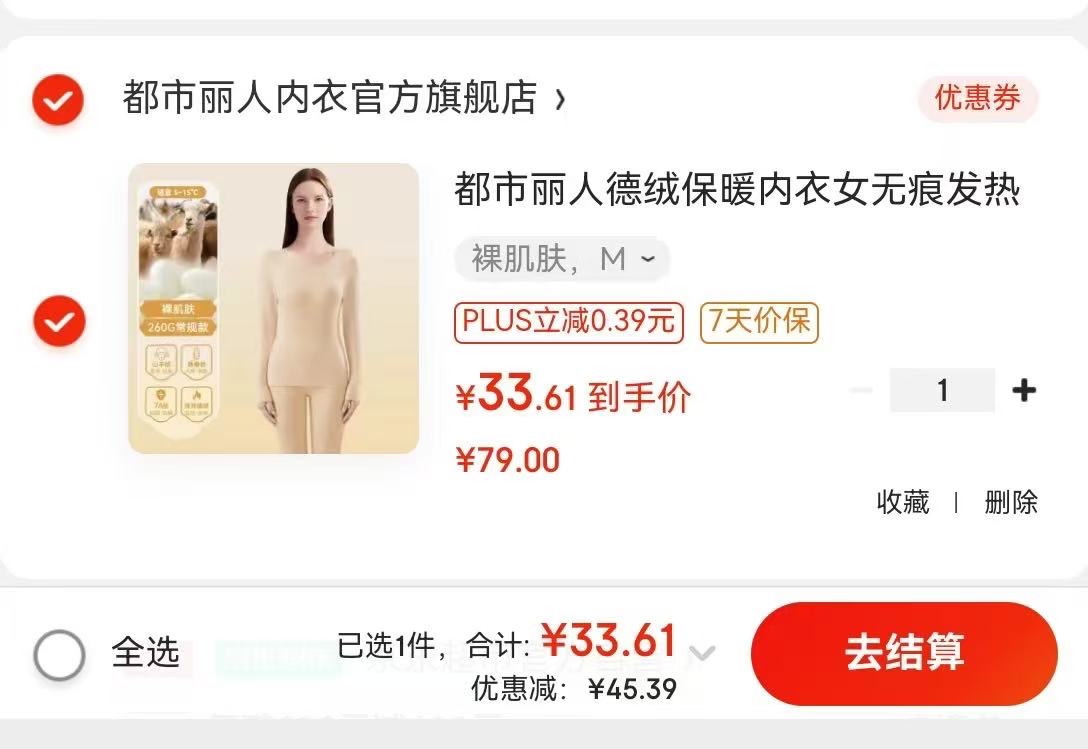
Task: Tap the ¥33.61 到手价 price label
Action: coord(573,396)
